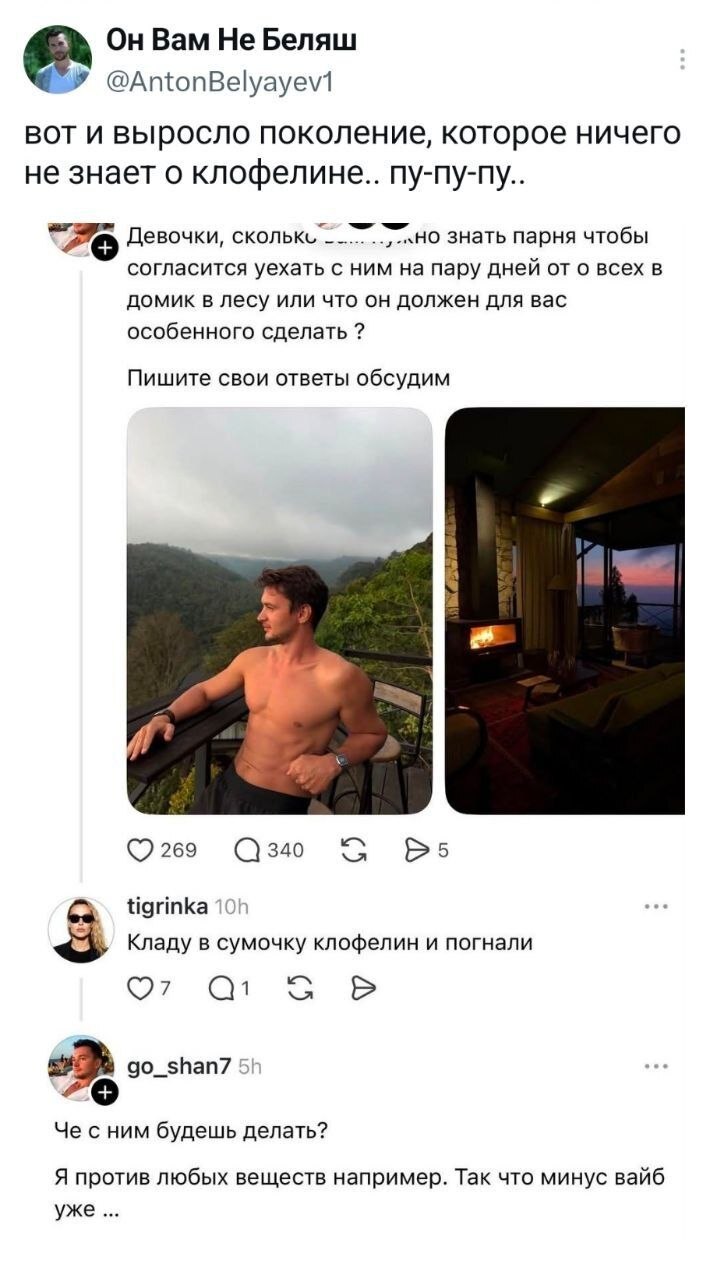The height and width of the screenshot is (1264, 720).
Task: Open the more options for go_shan7's reply
Action: pyautogui.click(x=656, y=1066)
